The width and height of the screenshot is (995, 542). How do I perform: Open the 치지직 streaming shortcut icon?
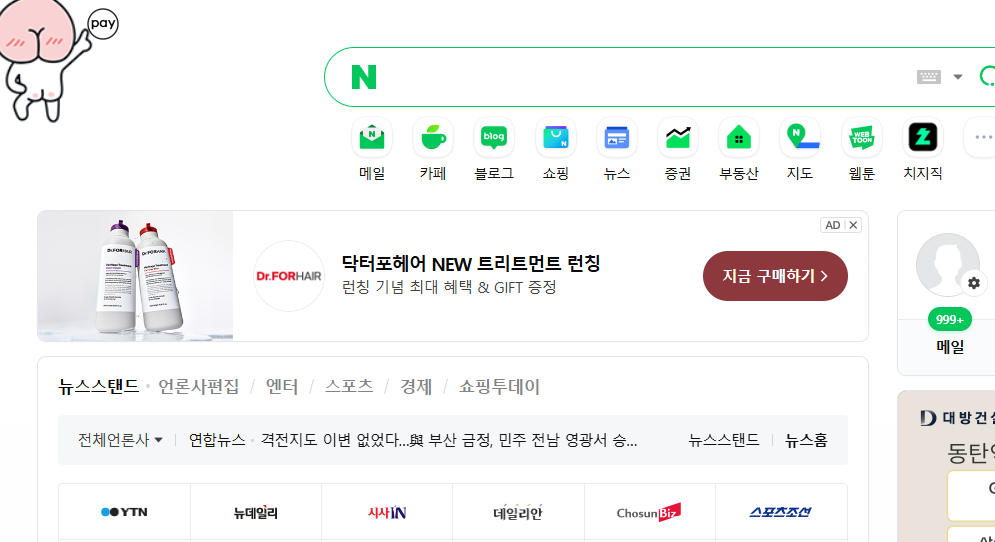click(x=923, y=137)
